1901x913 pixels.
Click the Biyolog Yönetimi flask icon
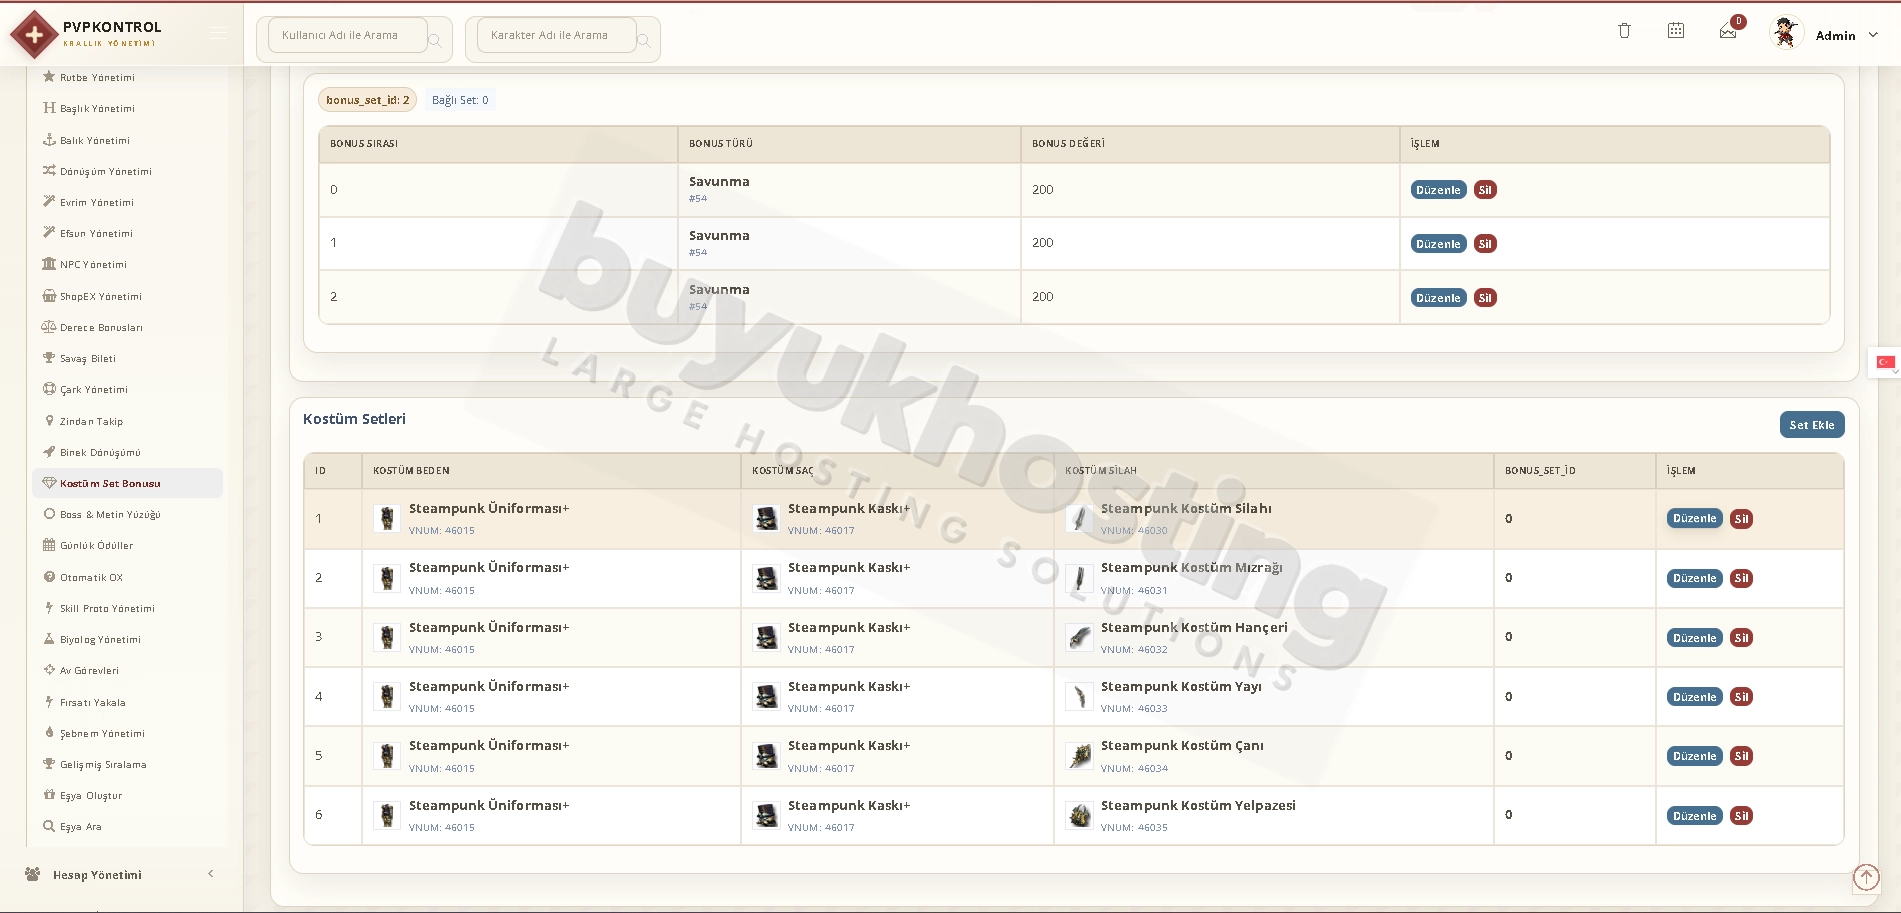point(49,639)
